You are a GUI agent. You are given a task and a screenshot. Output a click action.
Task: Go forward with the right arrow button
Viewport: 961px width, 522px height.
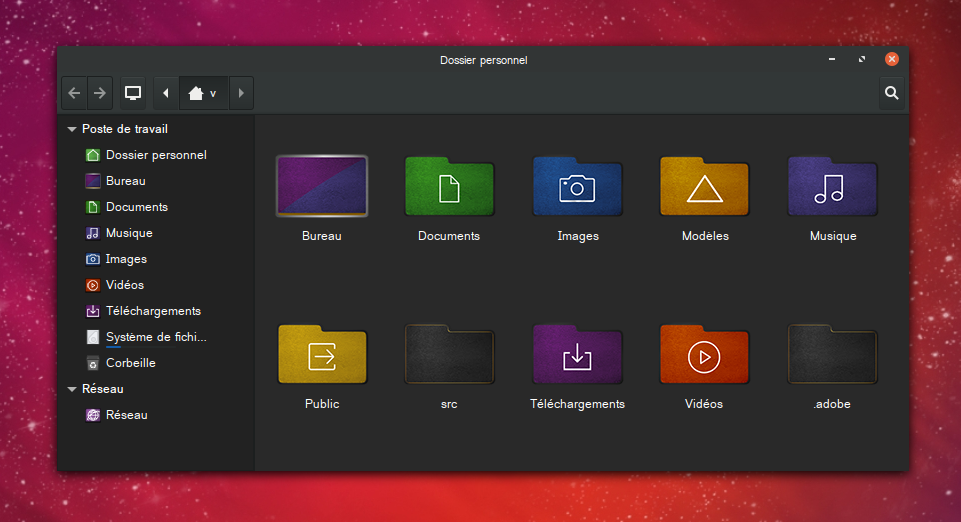pyautogui.click(x=100, y=93)
